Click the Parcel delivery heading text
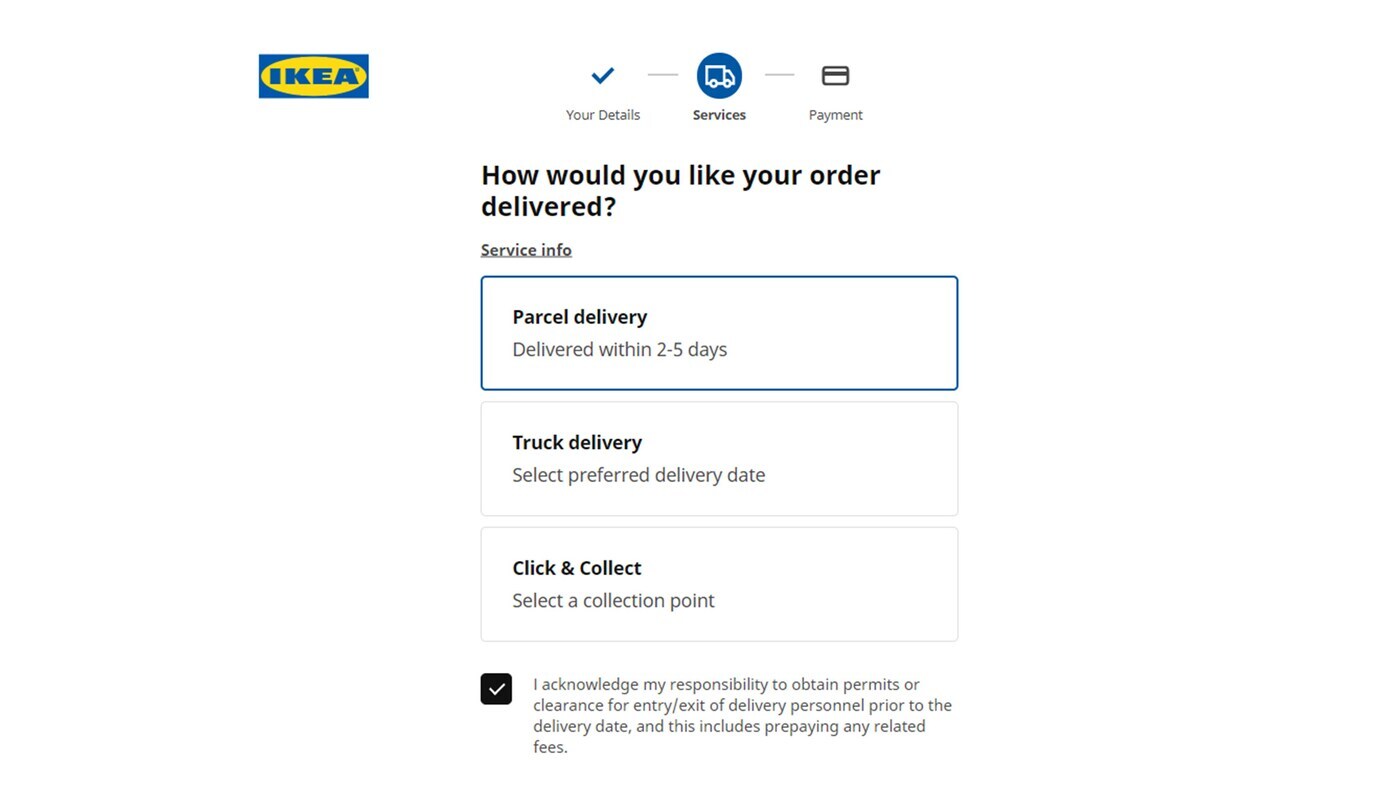1400x788 pixels. coord(580,316)
